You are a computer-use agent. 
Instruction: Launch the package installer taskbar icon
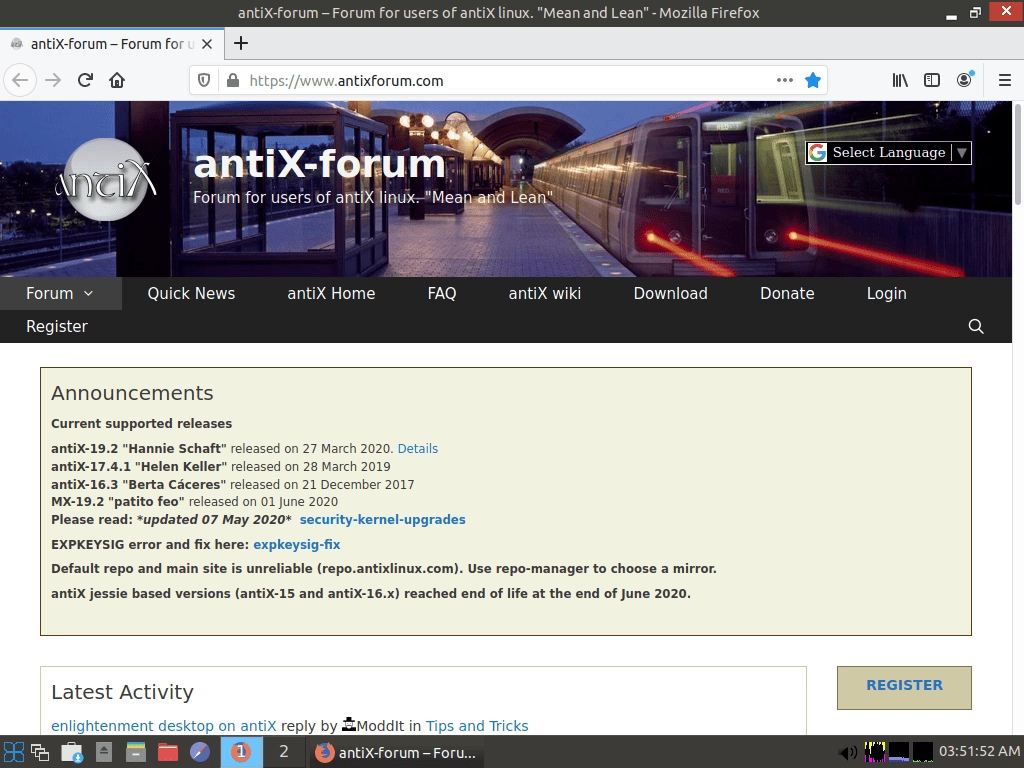[72, 752]
